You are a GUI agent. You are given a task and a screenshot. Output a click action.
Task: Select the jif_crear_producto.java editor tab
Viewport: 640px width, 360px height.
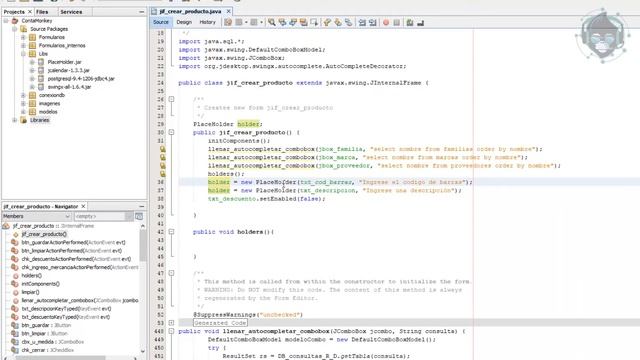(x=190, y=11)
